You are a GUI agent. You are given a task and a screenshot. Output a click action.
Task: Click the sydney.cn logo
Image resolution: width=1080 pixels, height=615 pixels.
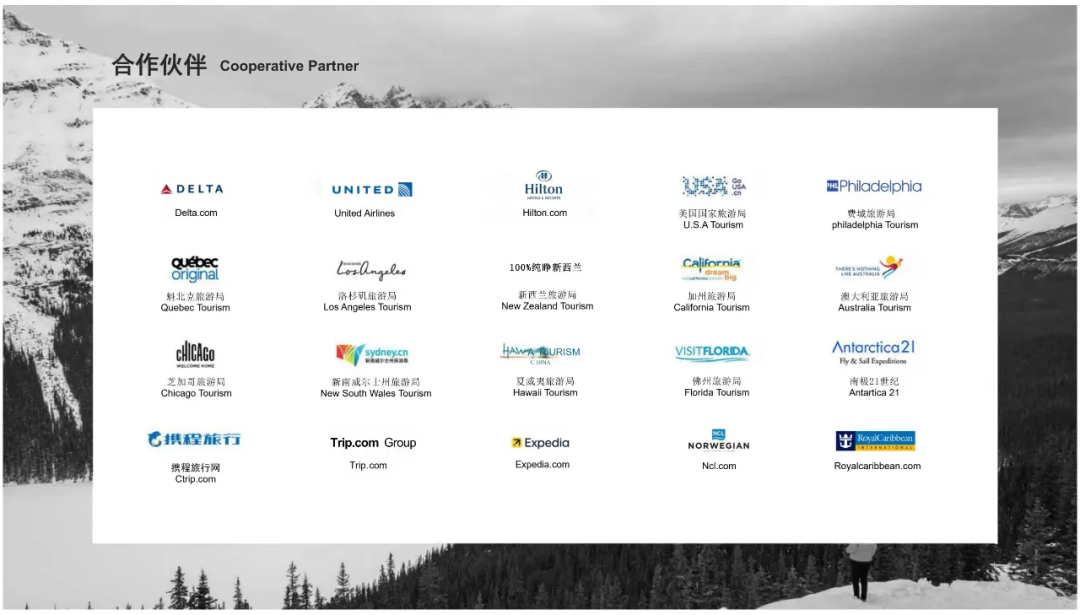click(371, 355)
